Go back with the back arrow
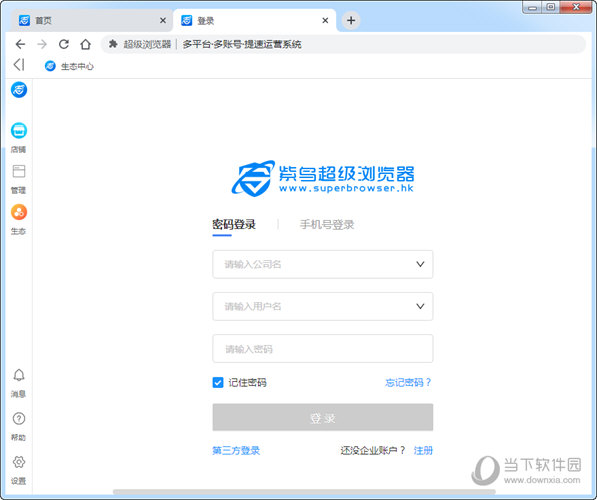 pos(20,44)
